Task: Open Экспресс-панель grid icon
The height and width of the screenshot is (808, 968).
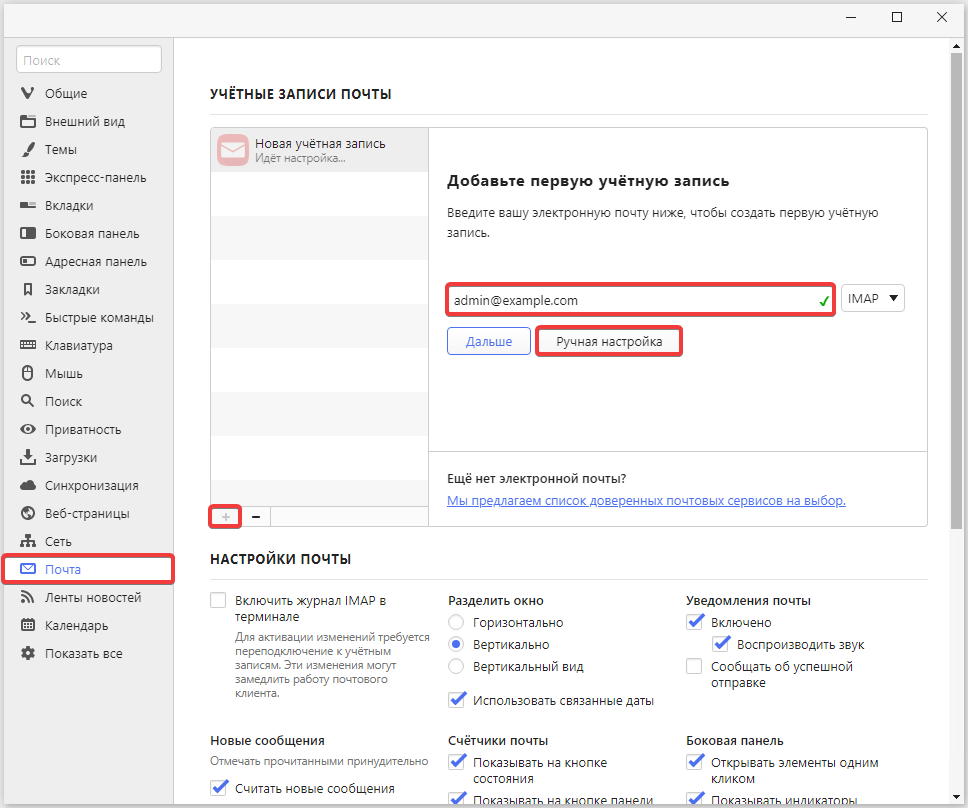Action: point(28,178)
